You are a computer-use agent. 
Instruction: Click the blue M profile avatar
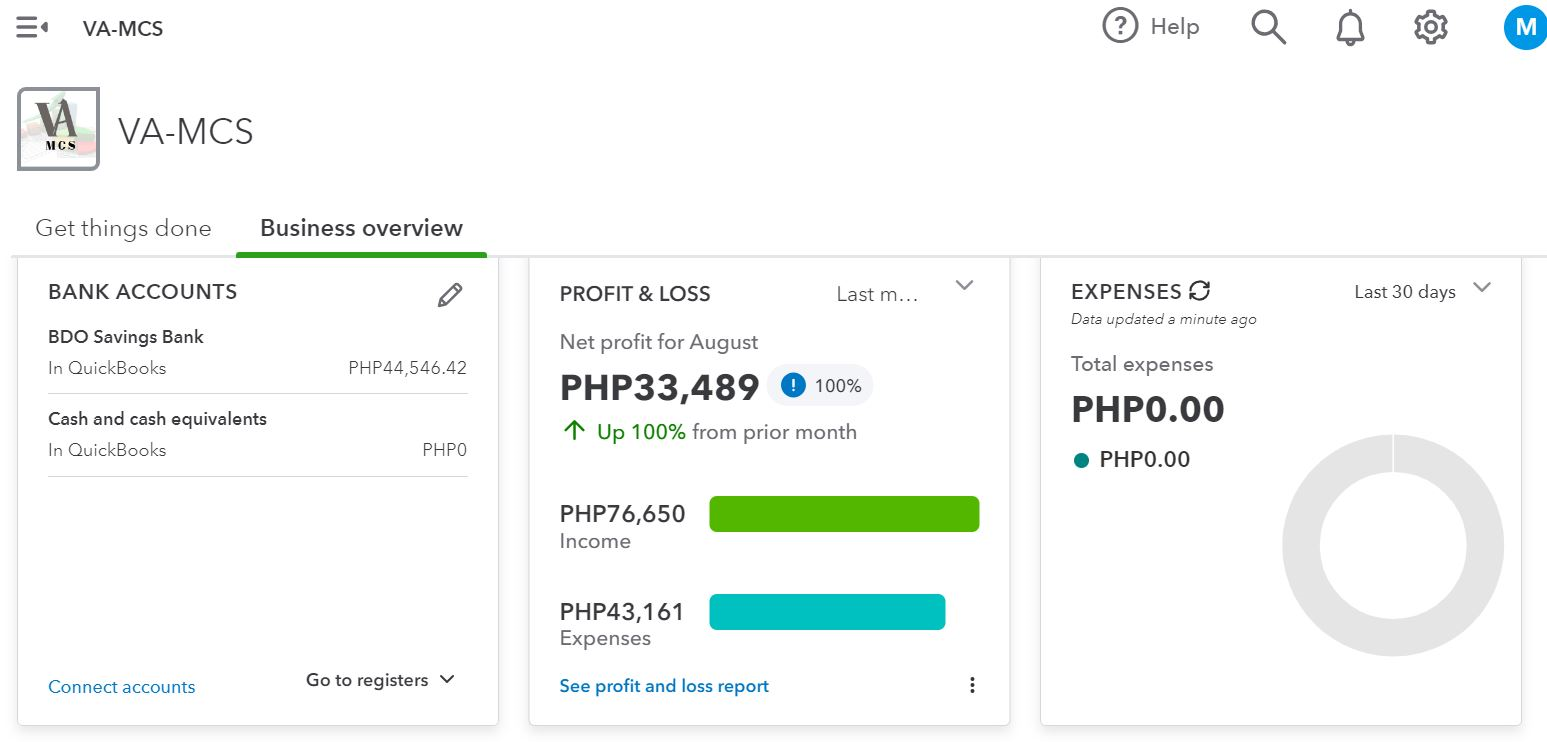(1524, 27)
